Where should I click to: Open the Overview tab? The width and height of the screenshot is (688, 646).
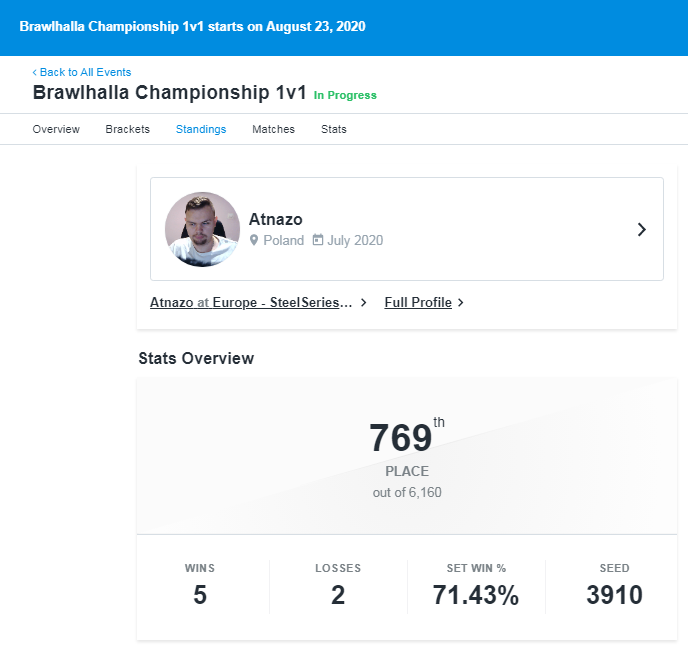[56, 129]
